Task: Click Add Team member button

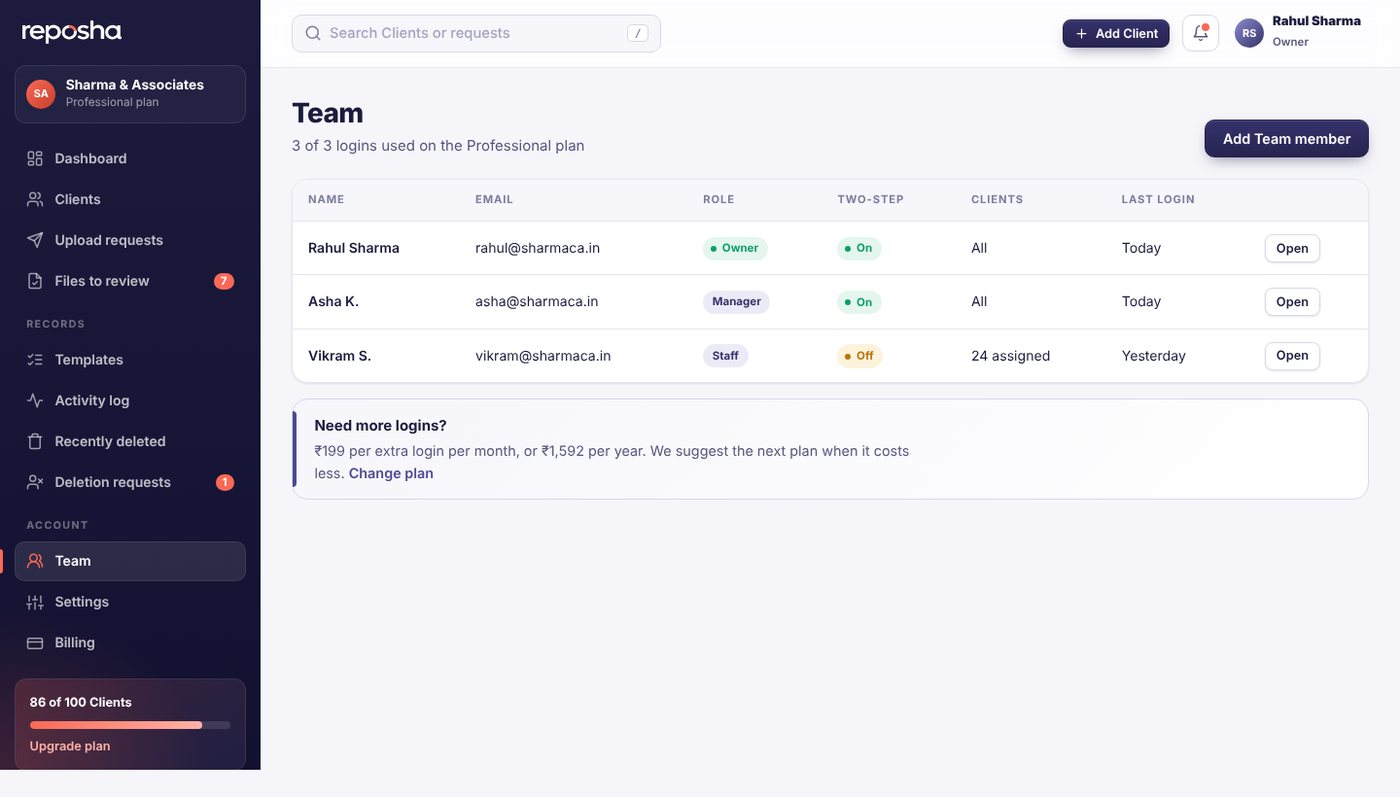Action: click(x=1286, y=139)
